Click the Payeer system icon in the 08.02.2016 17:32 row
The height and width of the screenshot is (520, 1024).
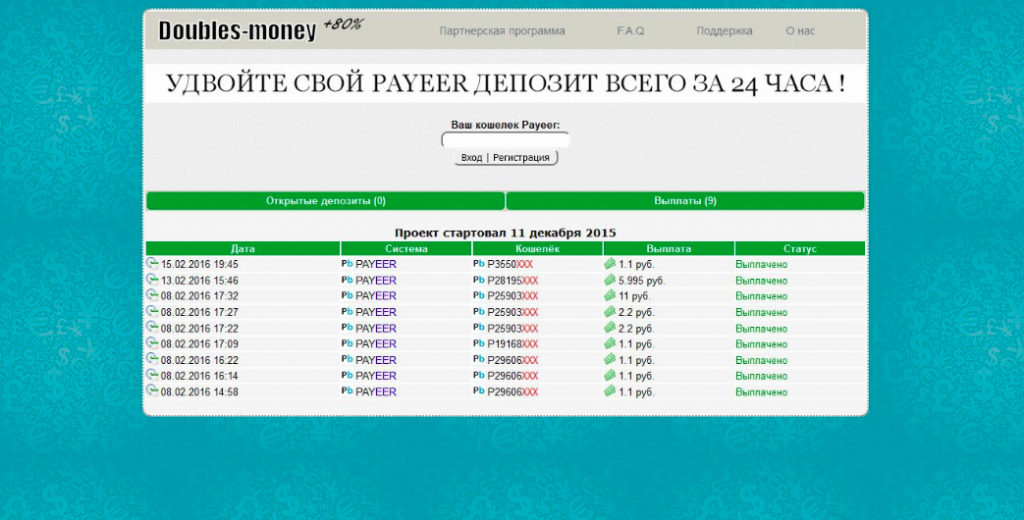coord(347,295)
